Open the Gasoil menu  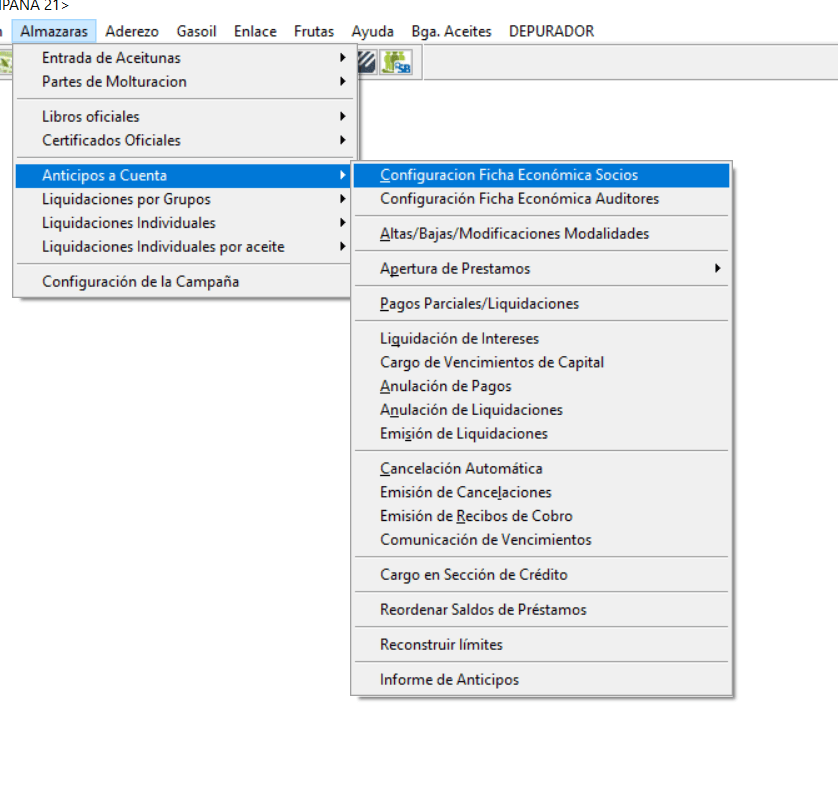pos(196,31)
